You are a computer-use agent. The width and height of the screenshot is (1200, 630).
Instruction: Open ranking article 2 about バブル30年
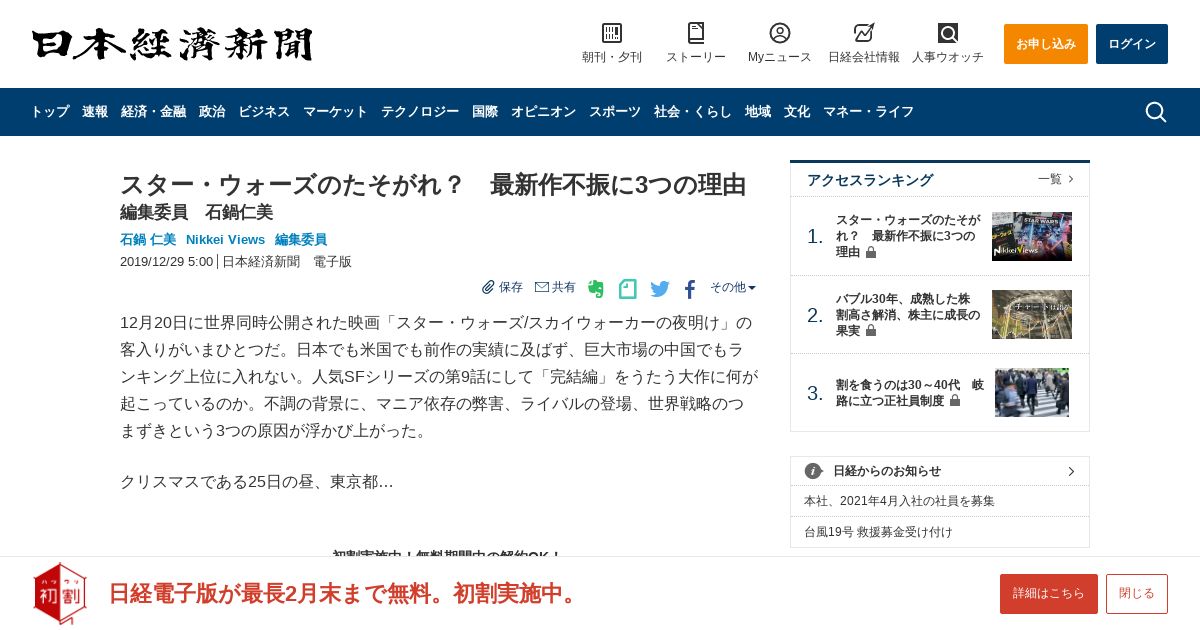(908, 315)
